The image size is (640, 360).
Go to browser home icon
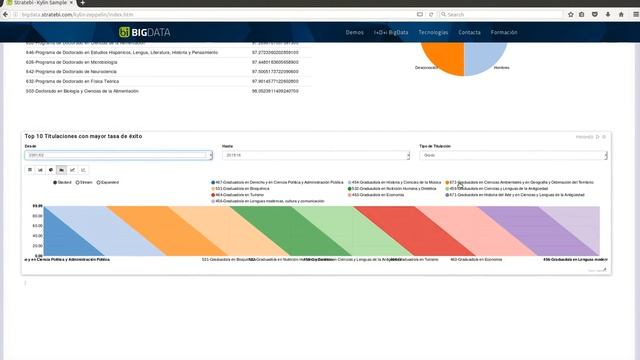621,14
